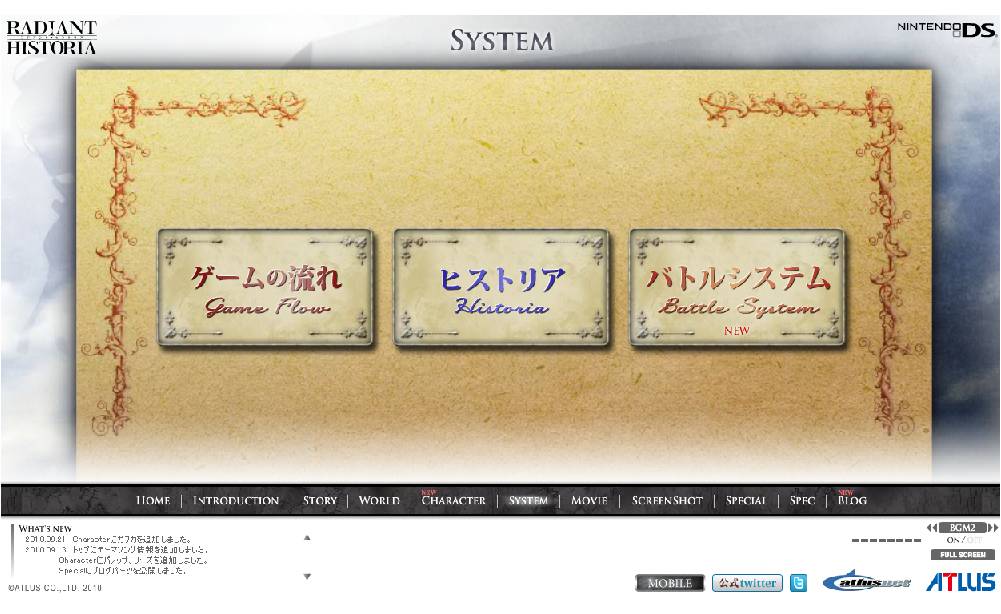Open the Spec page

(x=802, y=500)
